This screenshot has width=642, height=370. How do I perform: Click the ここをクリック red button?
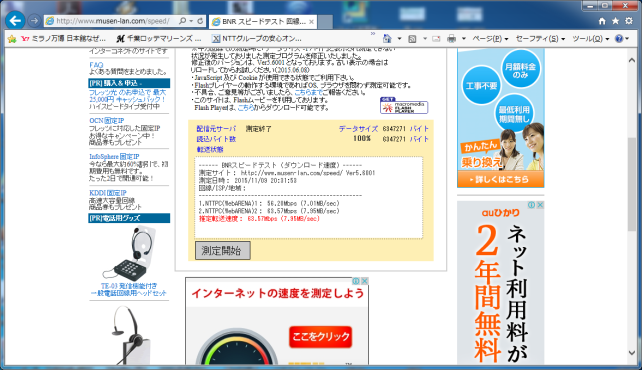(321, 336)
